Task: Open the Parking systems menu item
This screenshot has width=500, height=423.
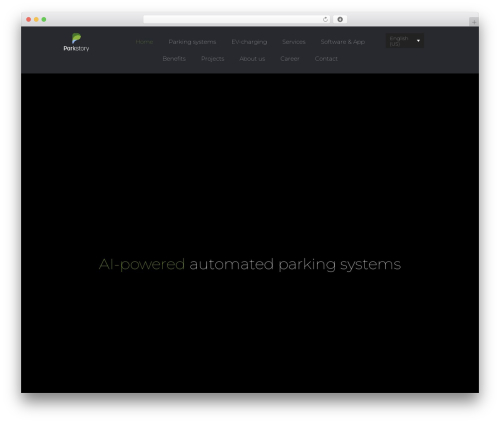Action: coord(192,42)
